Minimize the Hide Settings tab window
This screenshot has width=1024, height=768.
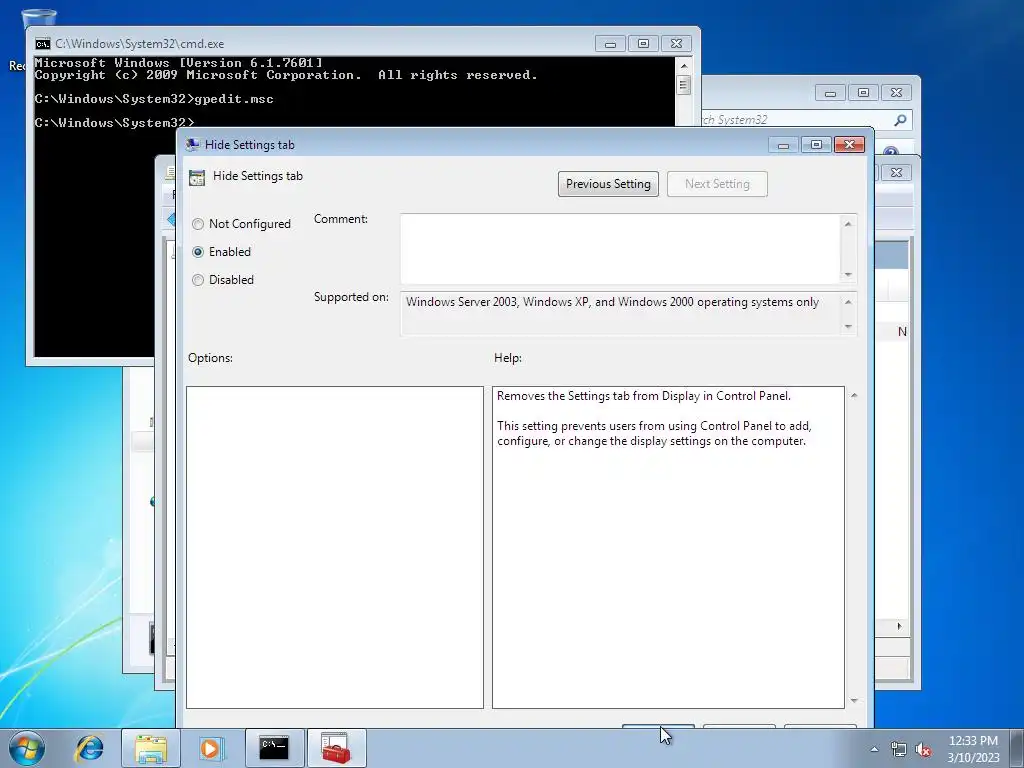coord(783,145)
